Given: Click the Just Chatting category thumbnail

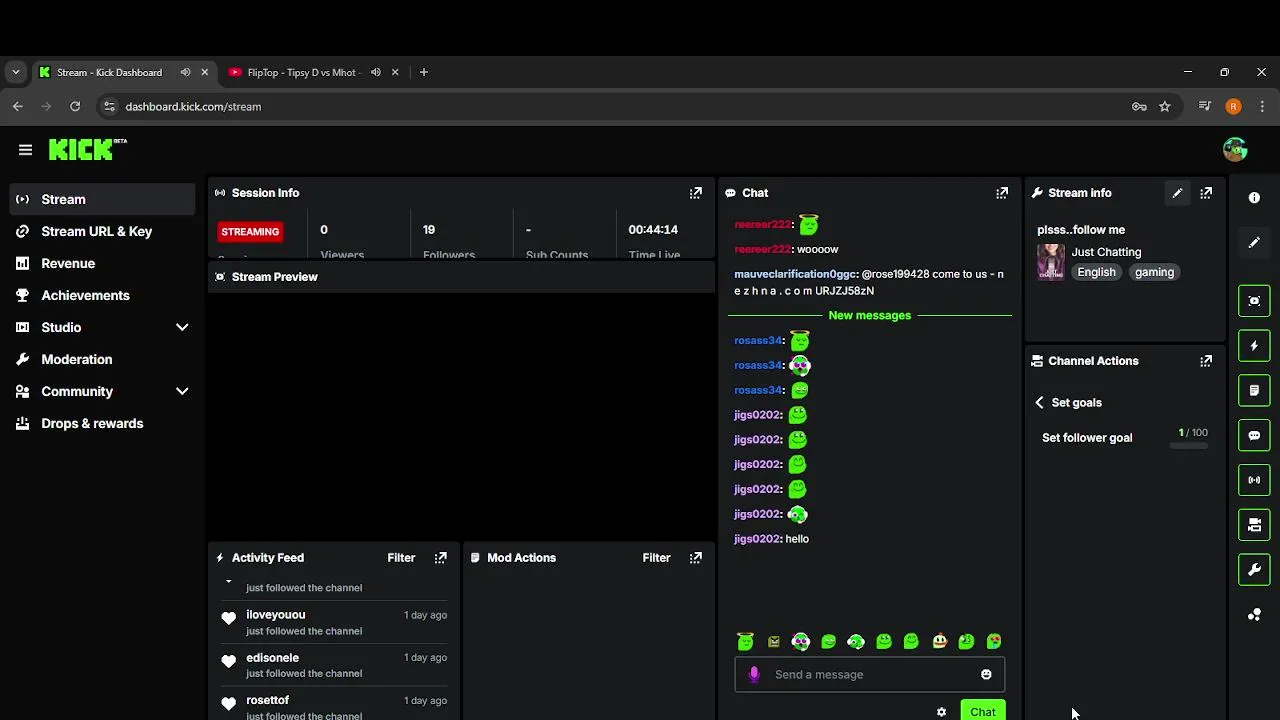Looking at the screenshot, I should pos(1051,262).
